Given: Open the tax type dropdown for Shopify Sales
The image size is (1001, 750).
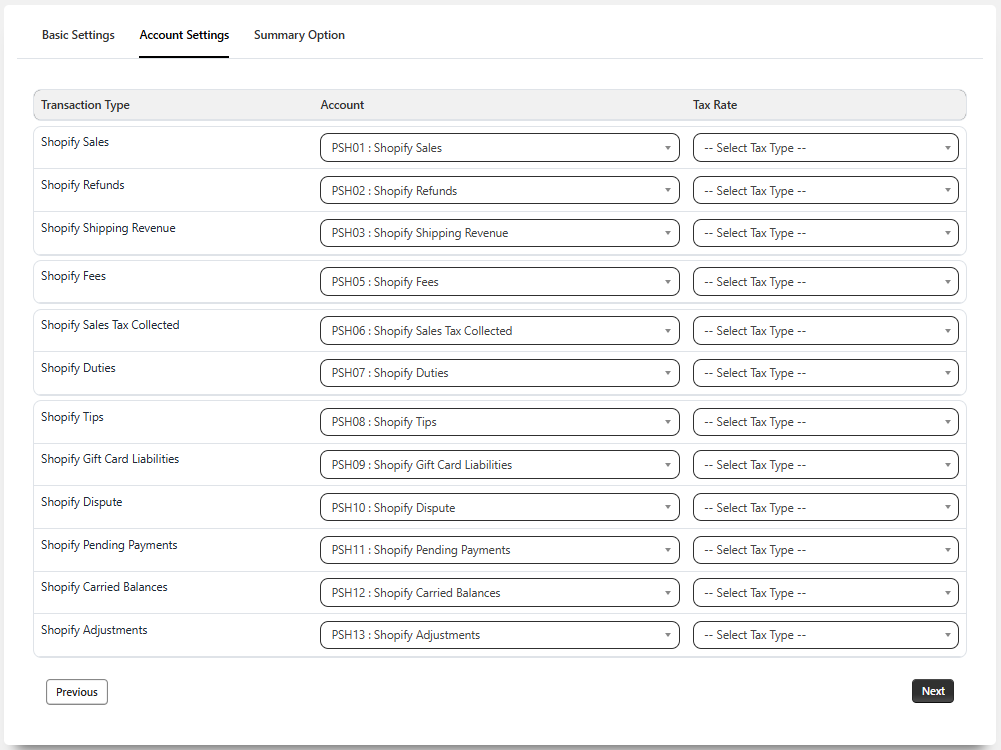Looking at the screenshot, I should [x=825, y=148].
